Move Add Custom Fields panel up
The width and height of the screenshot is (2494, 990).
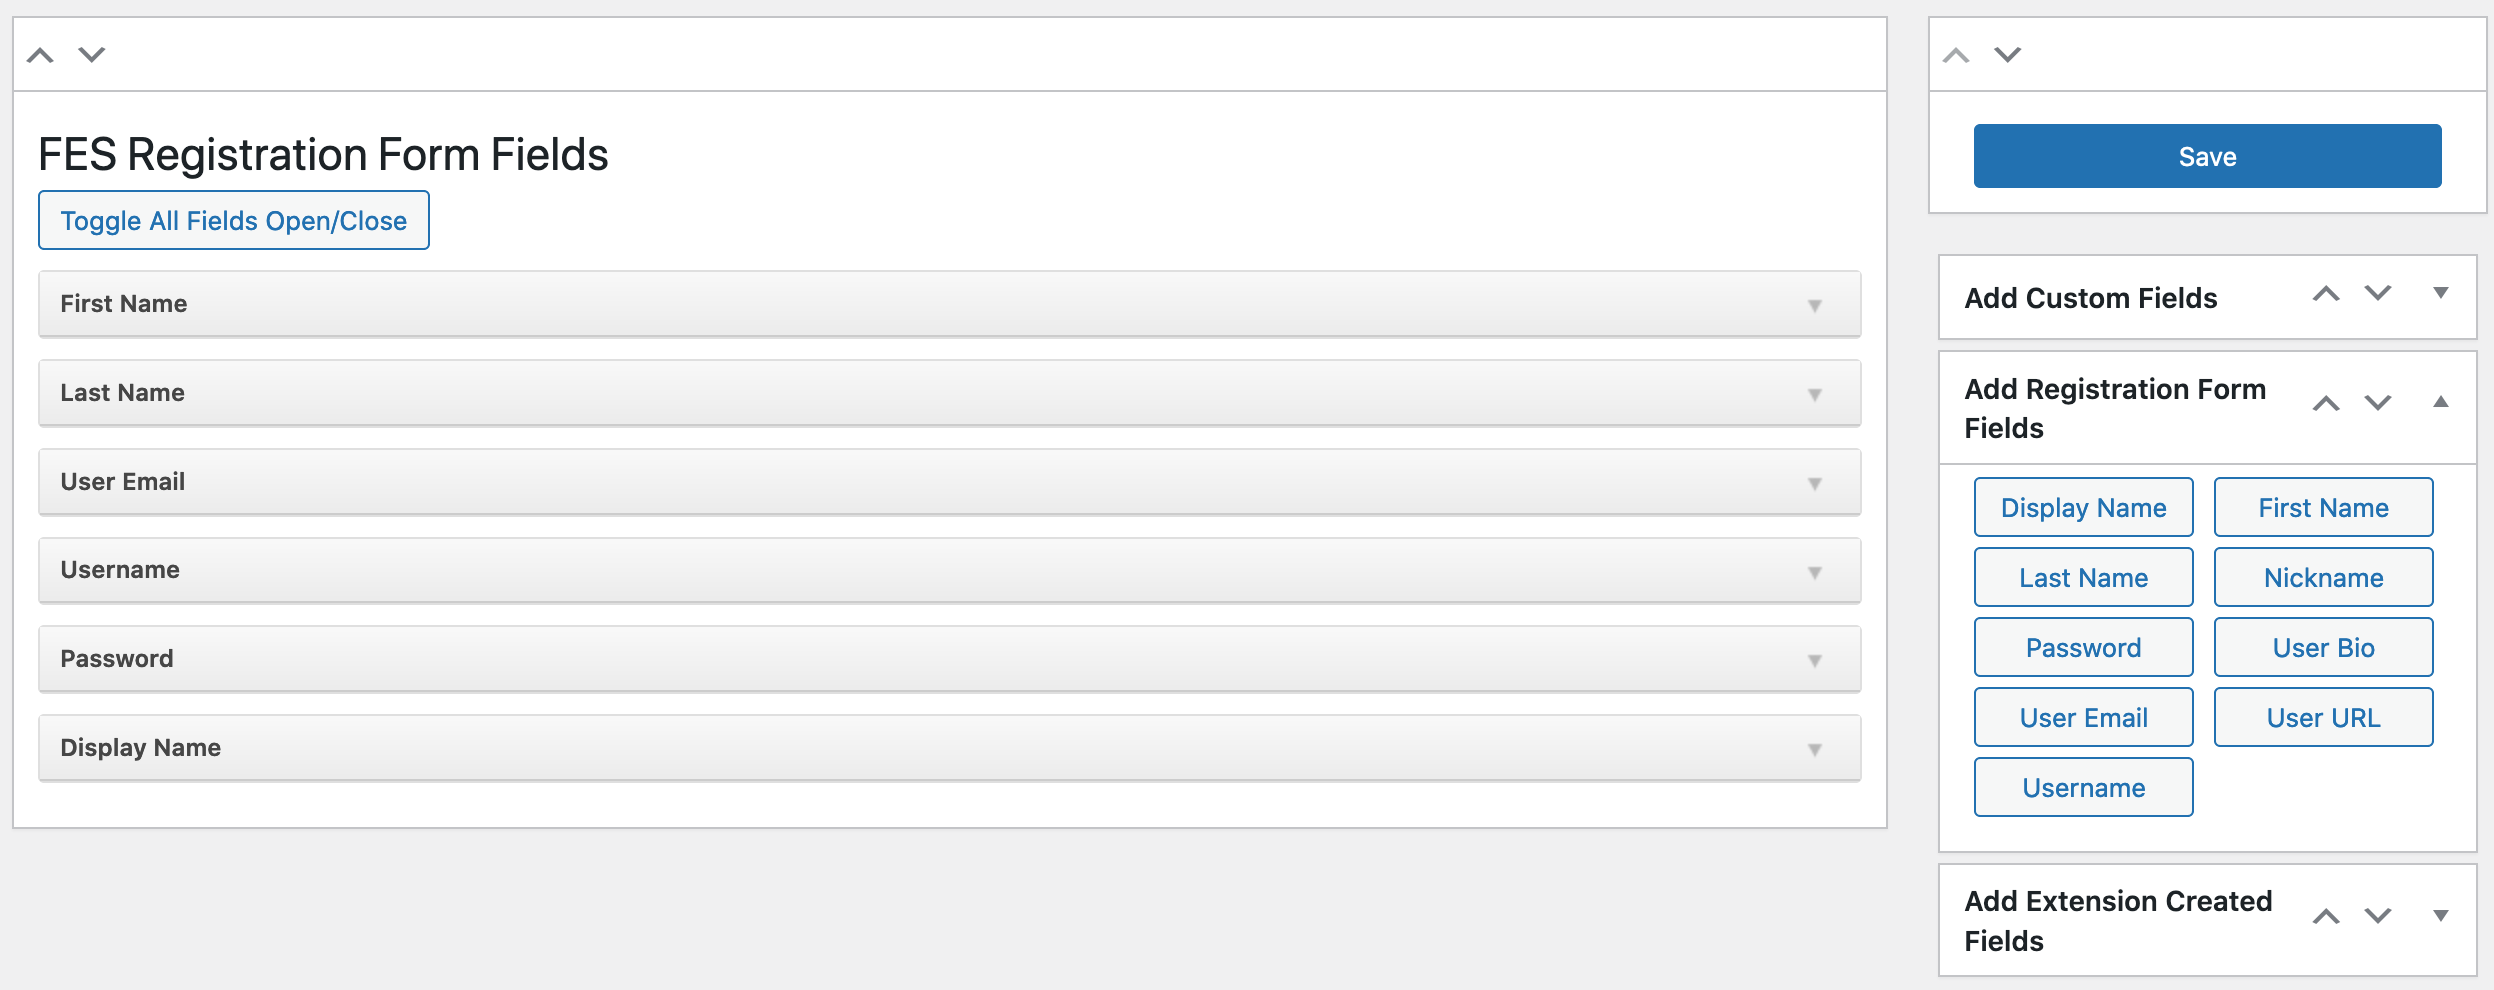click(x=2326, y=294)
